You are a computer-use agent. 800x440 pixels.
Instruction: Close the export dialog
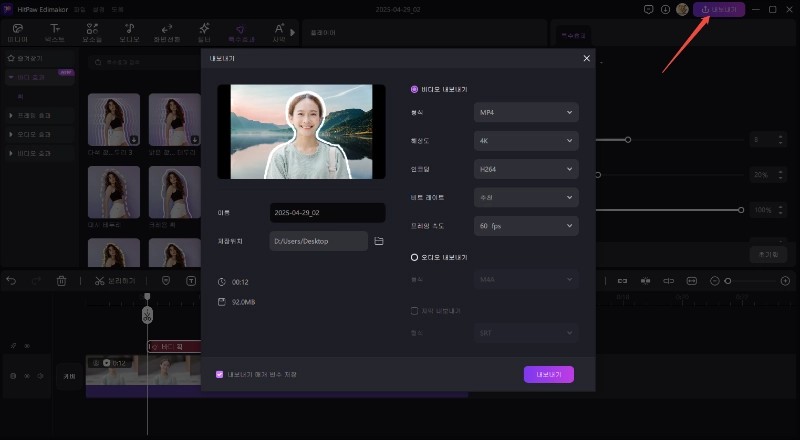pos(586,58)
